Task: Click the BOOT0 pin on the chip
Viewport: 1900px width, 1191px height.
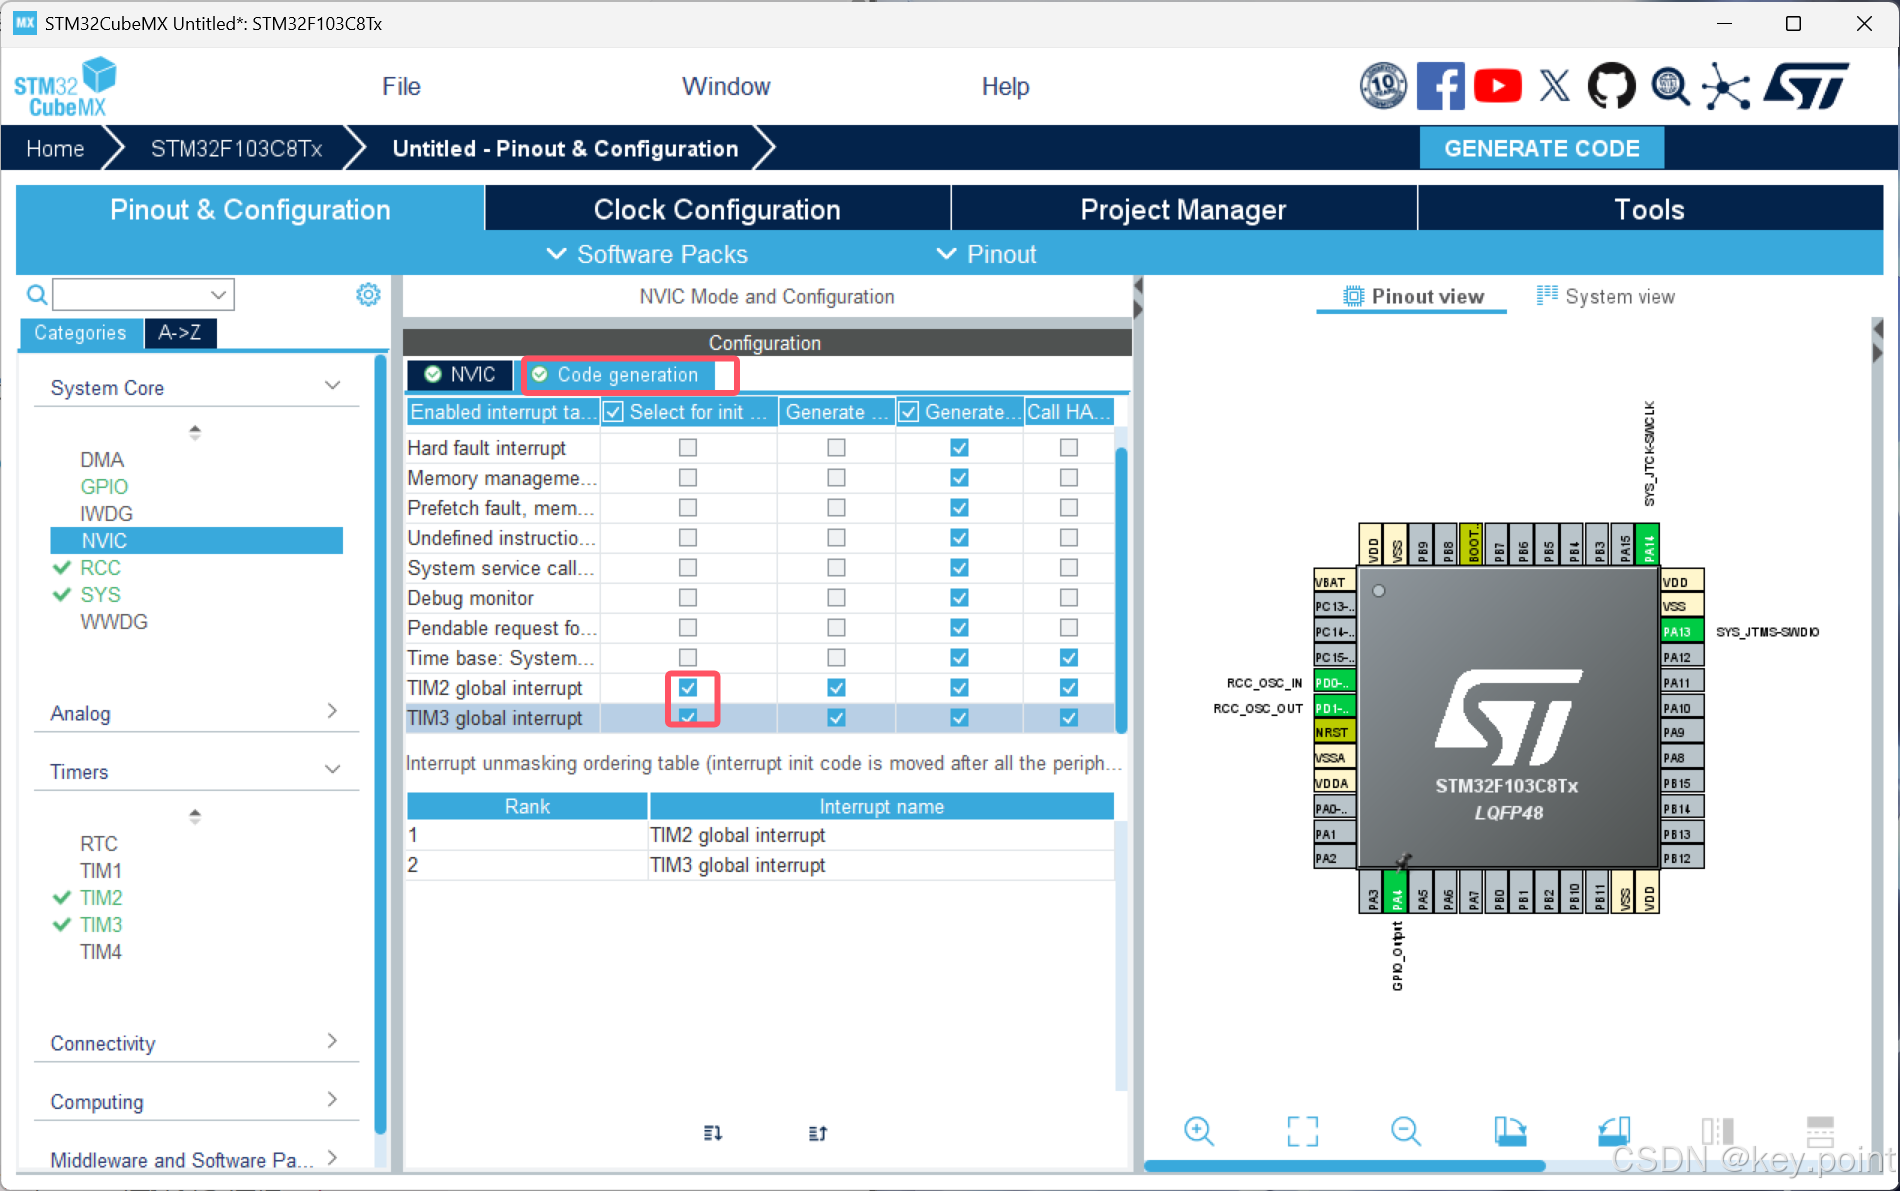Action: click(1472, 544)
